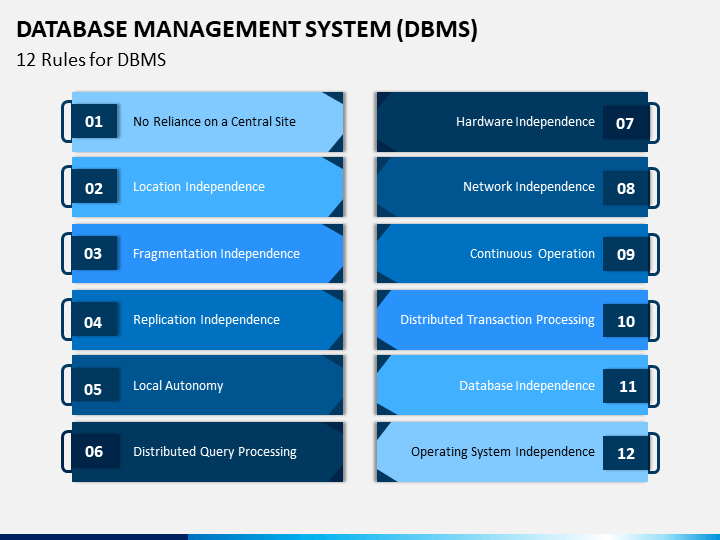Click the number box "07"

[x=625, y=123]
